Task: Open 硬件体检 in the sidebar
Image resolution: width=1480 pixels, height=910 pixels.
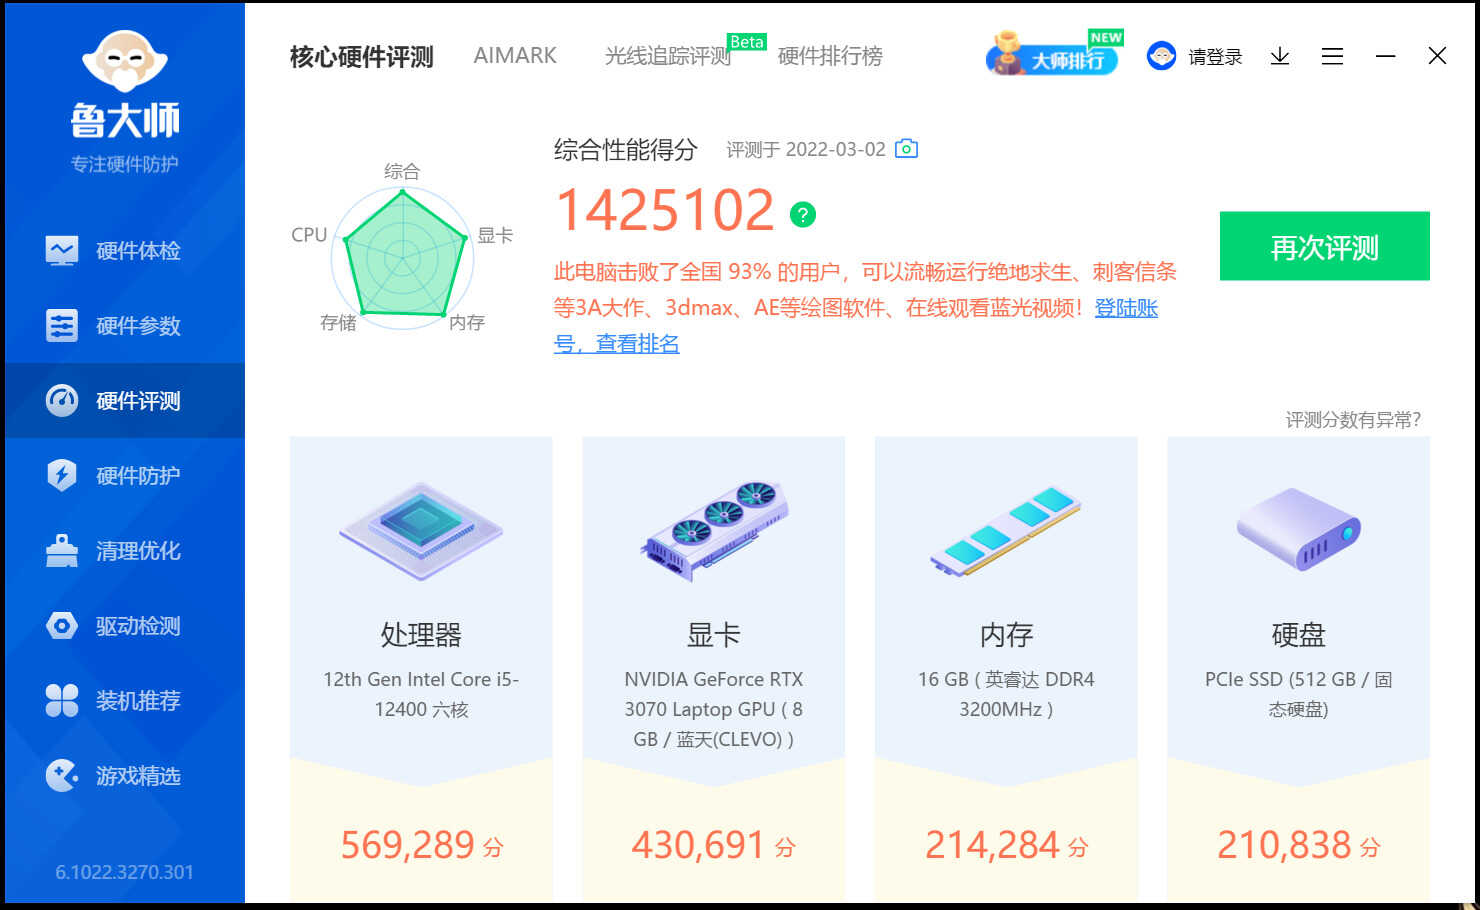Action: click(125, 250)
